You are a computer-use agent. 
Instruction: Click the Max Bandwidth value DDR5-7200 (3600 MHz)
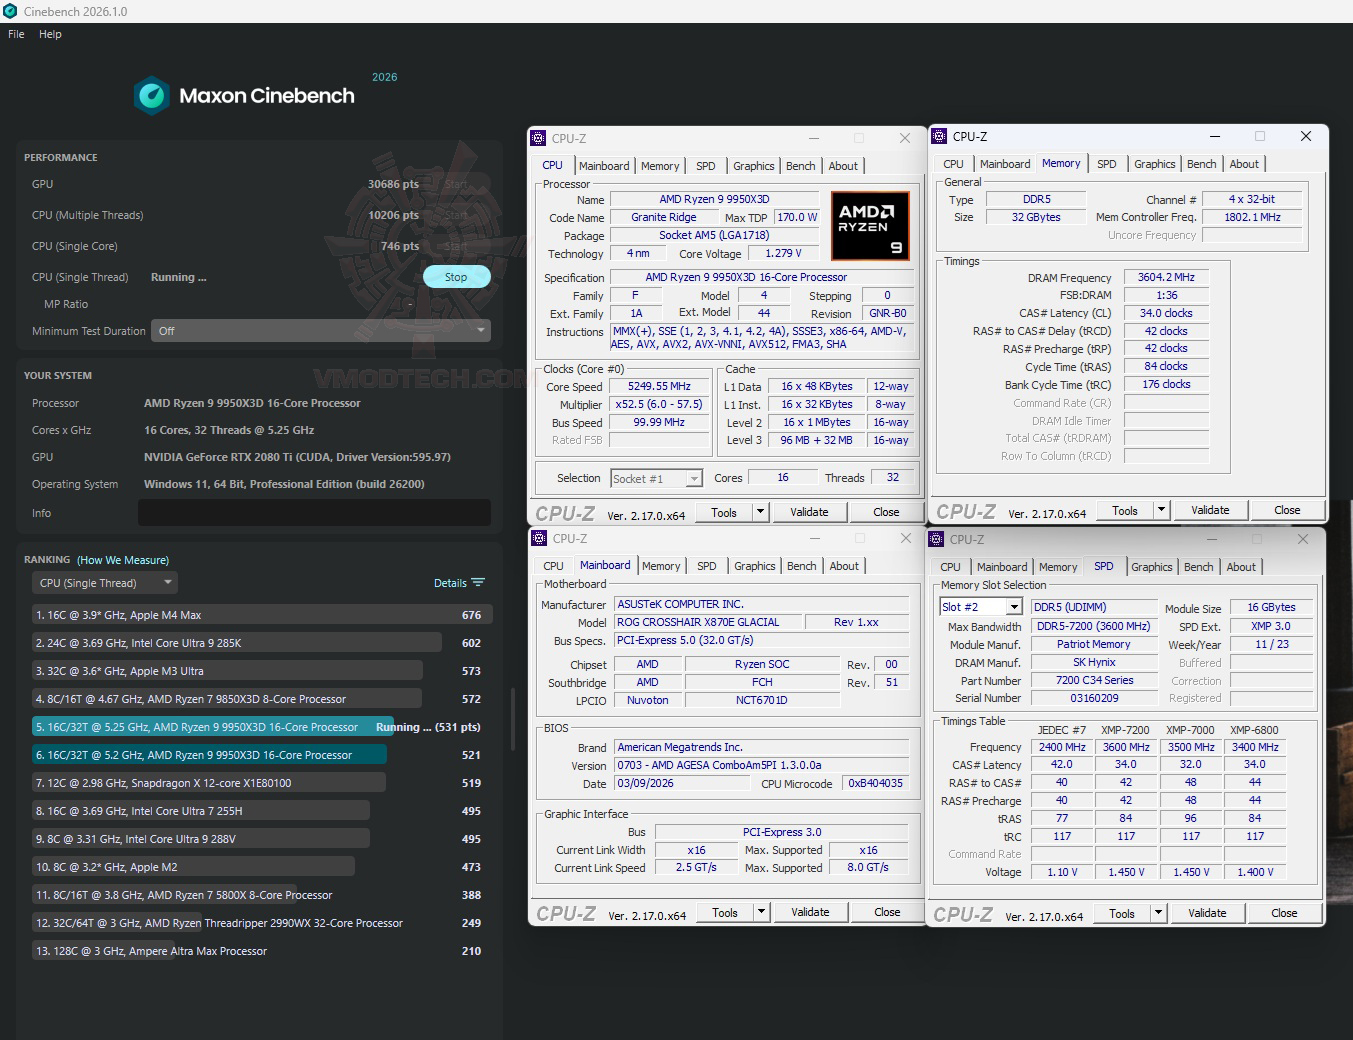(x=1094, y=626)
